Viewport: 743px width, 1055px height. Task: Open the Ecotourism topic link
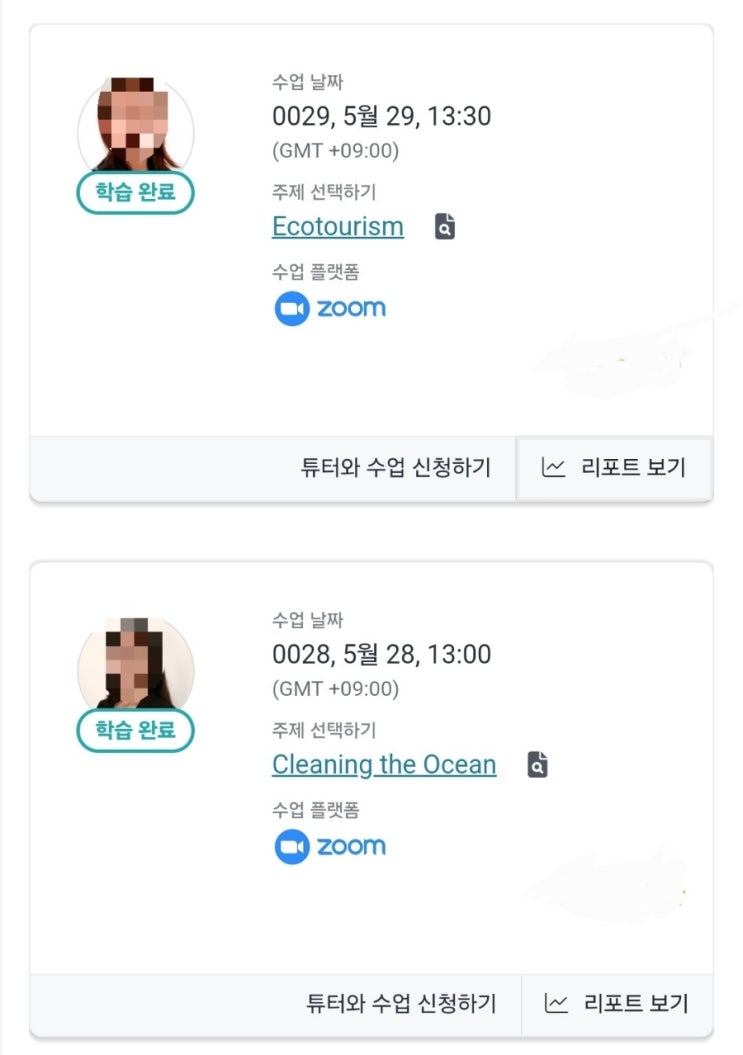337,227
